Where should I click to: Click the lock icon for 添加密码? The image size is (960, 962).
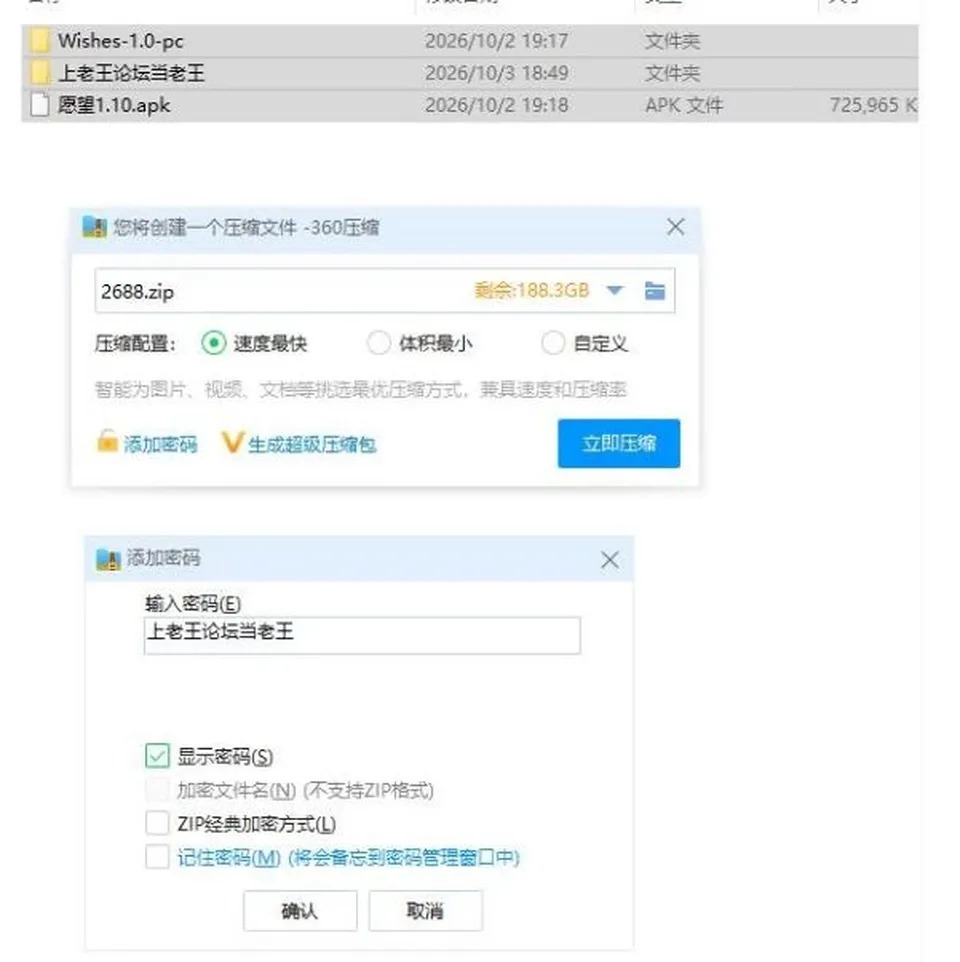point(107,441)
